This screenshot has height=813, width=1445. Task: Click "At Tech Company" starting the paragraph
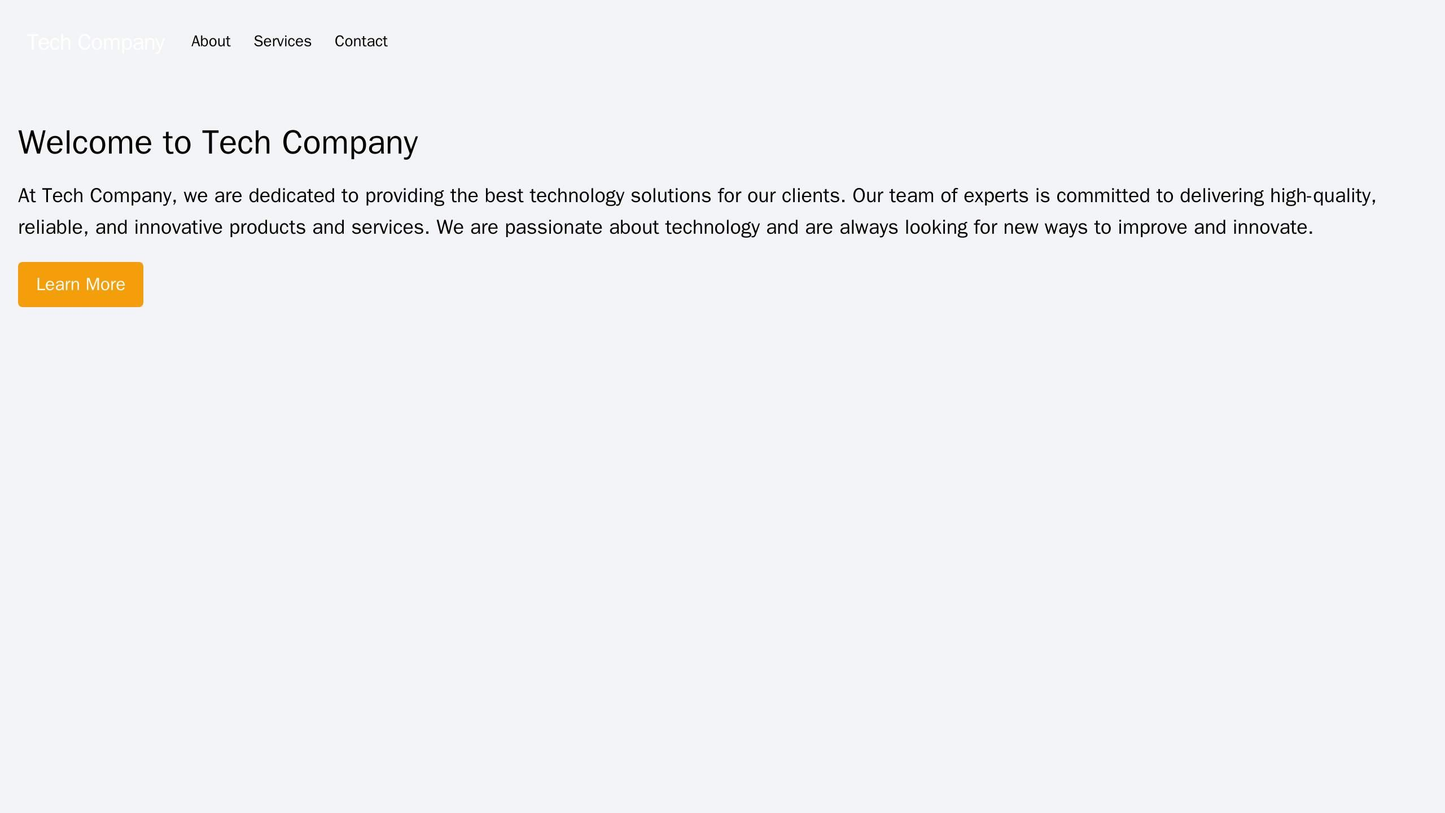pyautogui.click(x=87, y=195)
